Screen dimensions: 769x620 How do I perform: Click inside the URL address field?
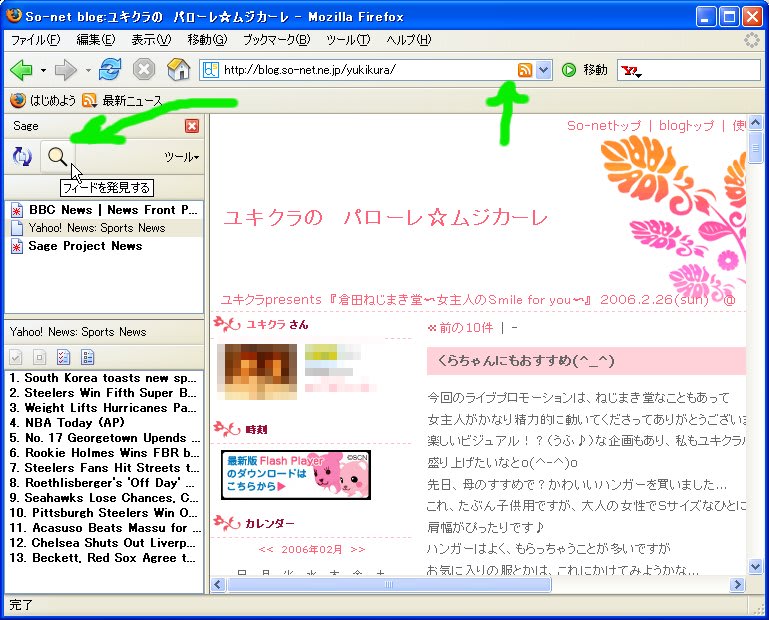(368, 70)
